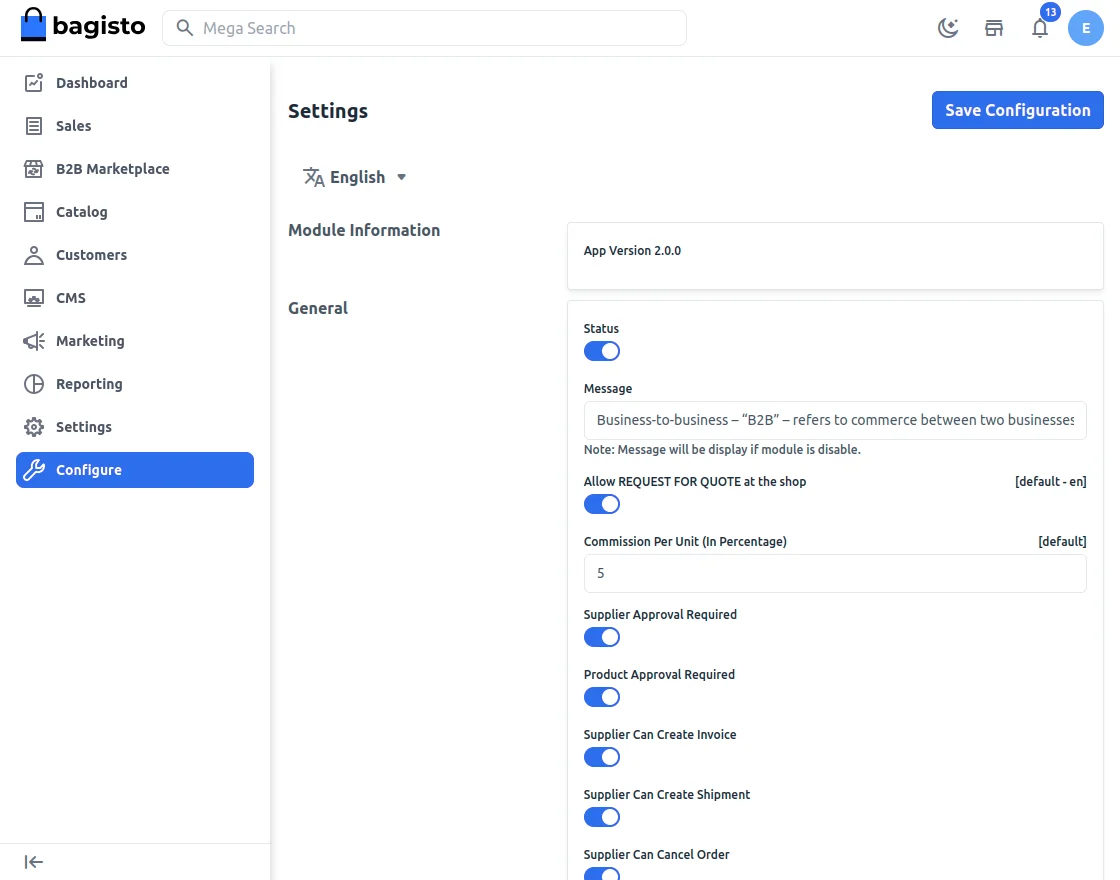Open the Marketing sidebar section
Screen dimensions: 1120x880
coord(90,341)
